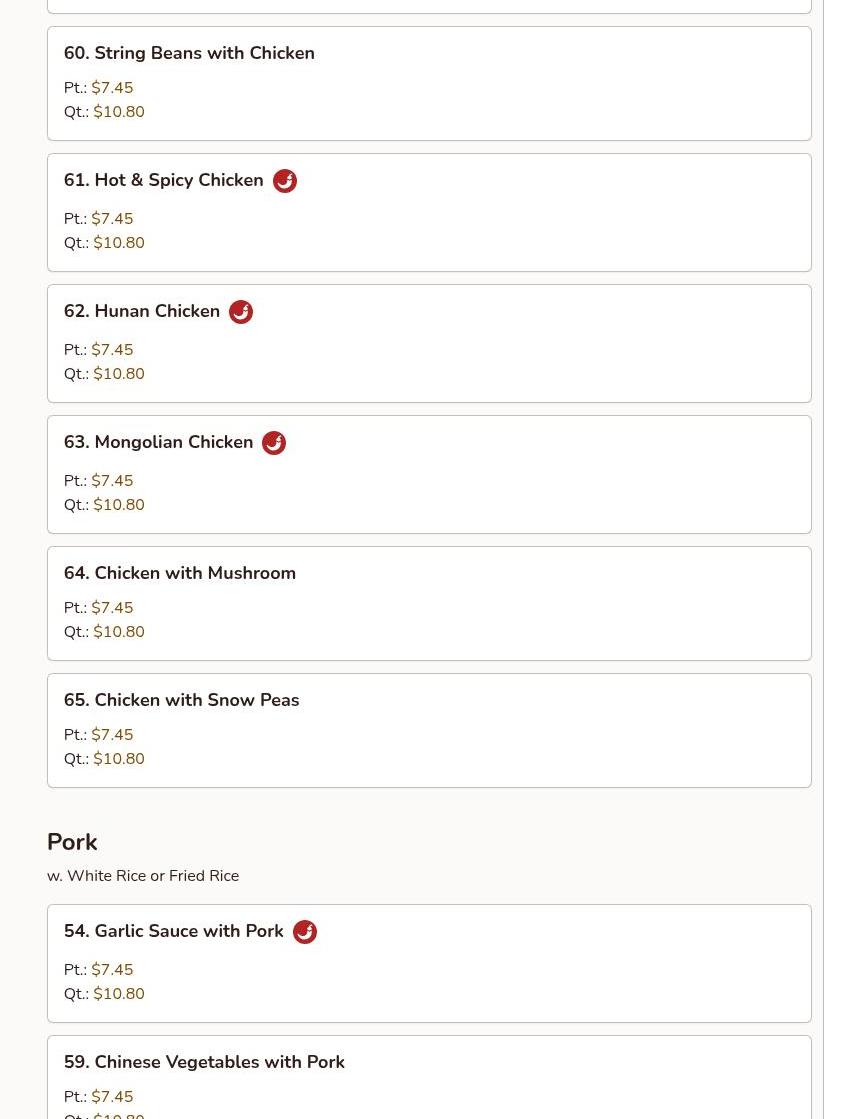Image resolution: width=844 pixels, height=1119 pixels.
Task: Click the spicy pepper icon next to Hunan Chicken
Action: click(240, 312)
